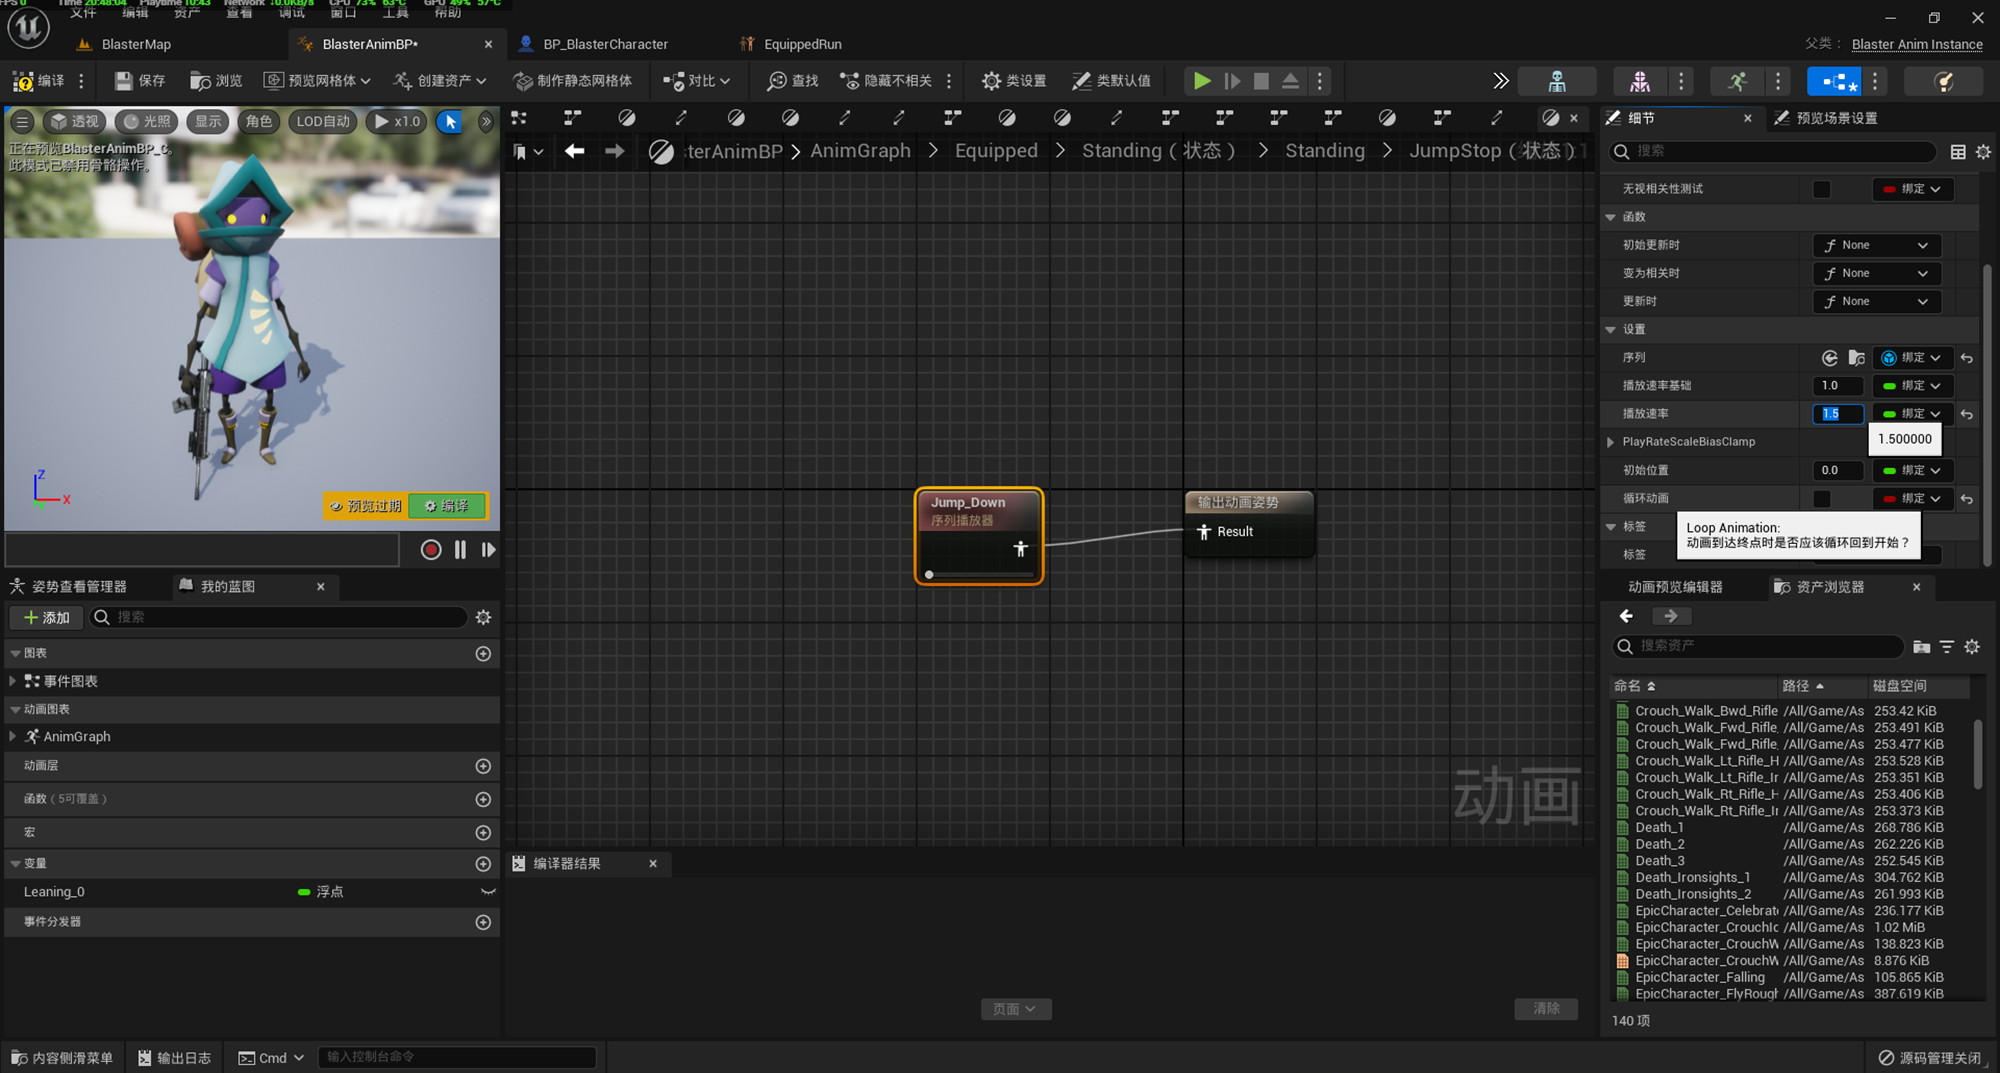Pause the preview animation
The image size is (2000, 1073).
pos(460,550)
